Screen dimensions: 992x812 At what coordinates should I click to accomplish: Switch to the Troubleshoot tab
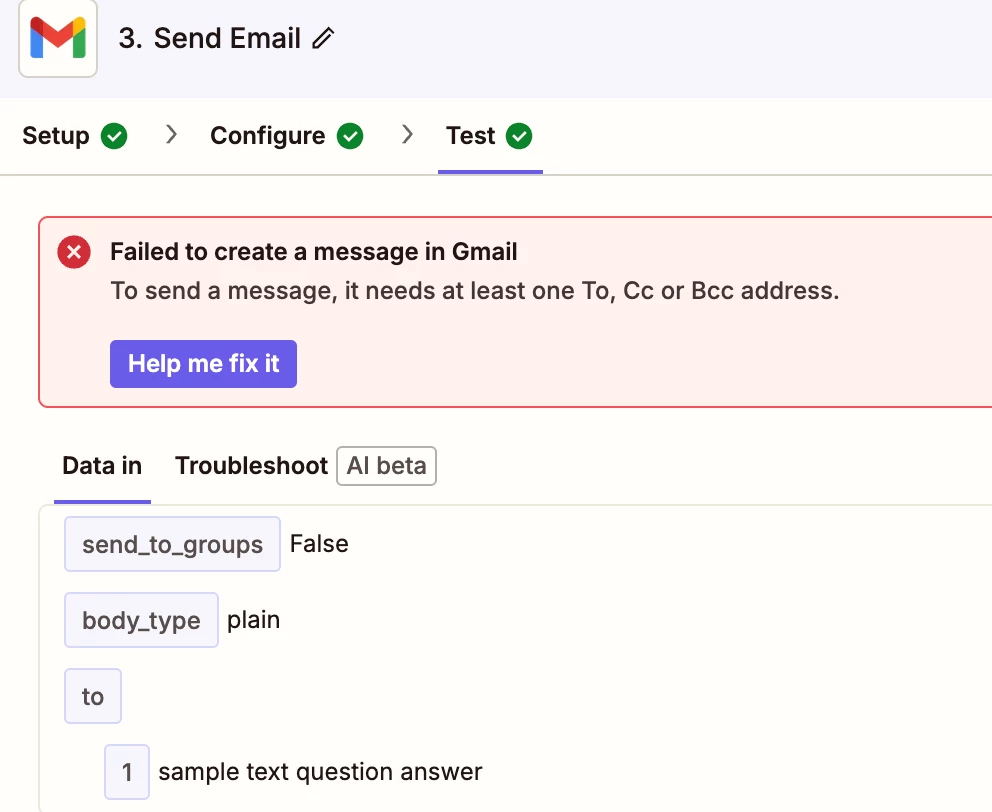pyautogui.click(x=251, y=466)
